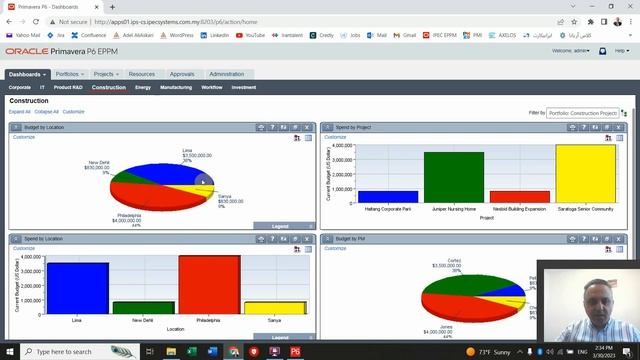Select the yellow Saratoga Senior Community bar

tap(585, 174)
